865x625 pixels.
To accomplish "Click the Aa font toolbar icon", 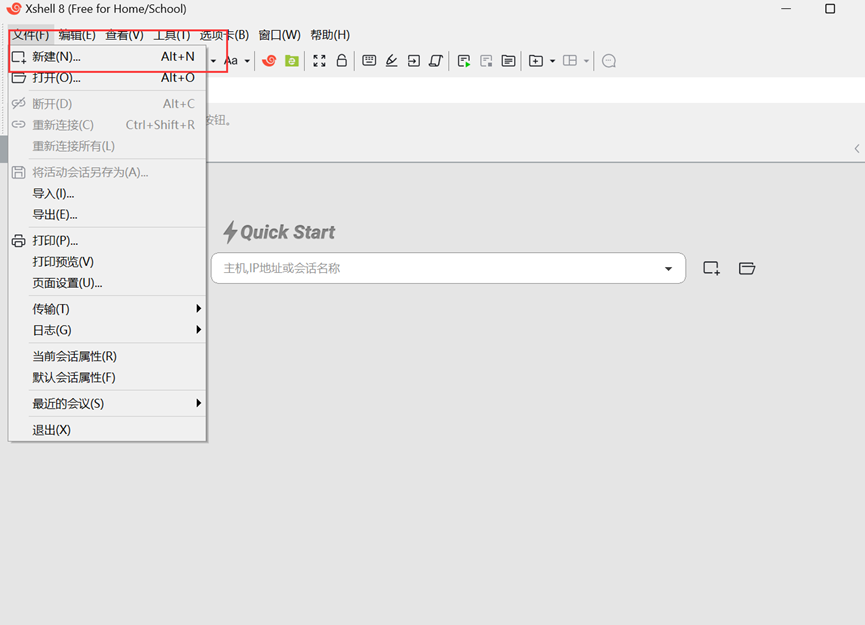I will click(x=231, y=61).
